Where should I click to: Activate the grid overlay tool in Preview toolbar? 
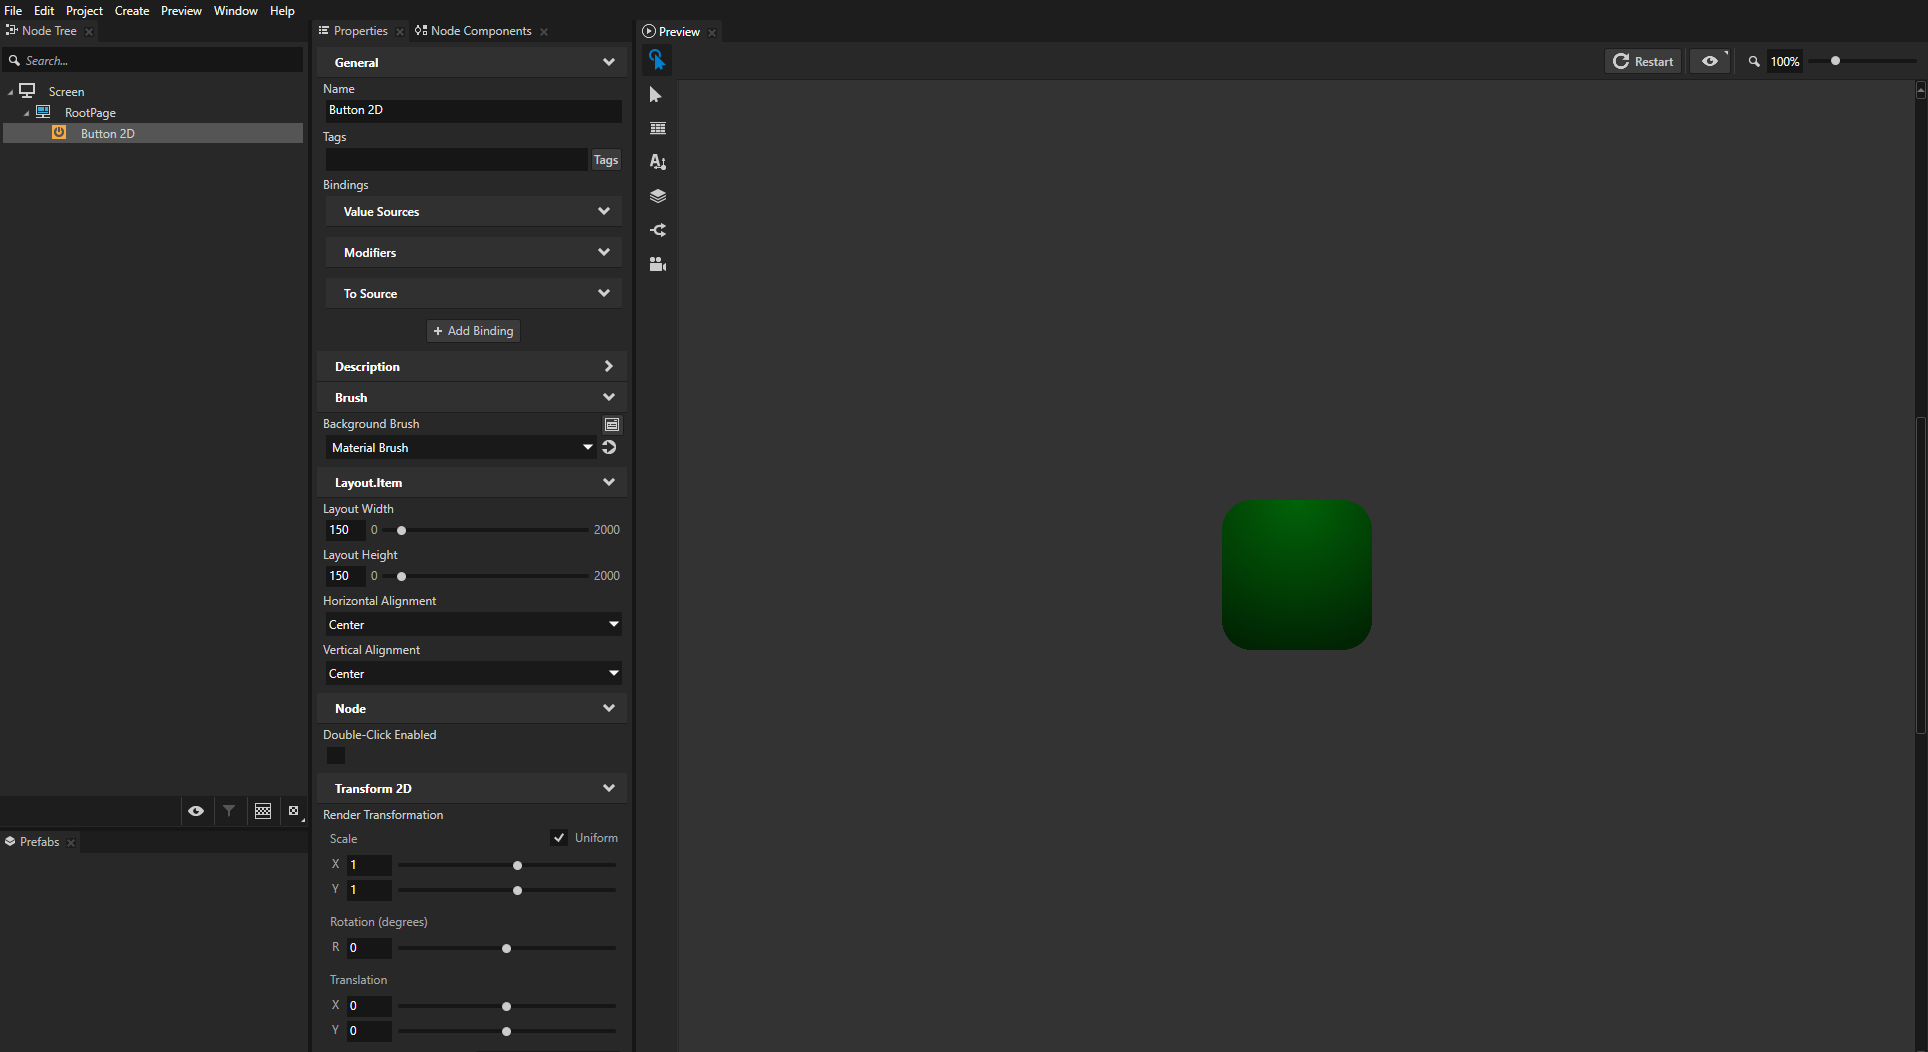click(657, 128)
